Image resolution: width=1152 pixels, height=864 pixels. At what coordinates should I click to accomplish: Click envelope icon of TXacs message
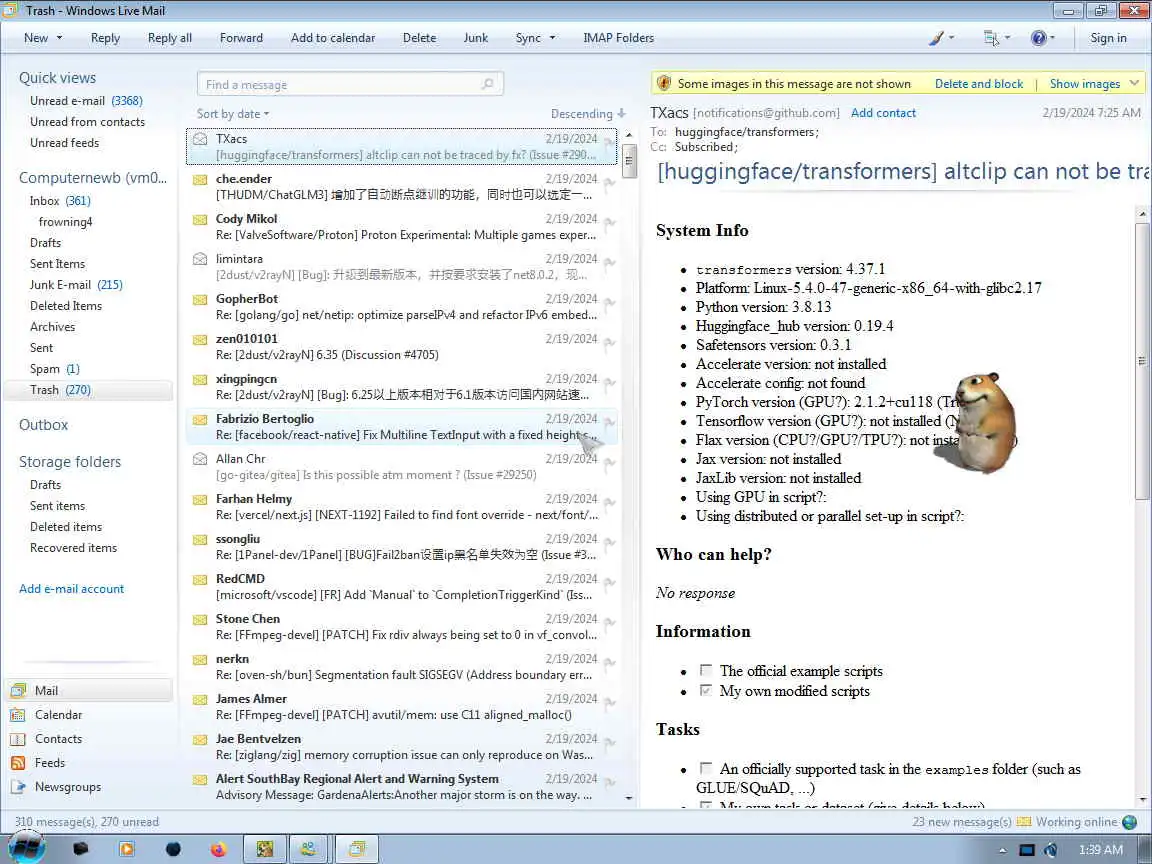point(199,138)
